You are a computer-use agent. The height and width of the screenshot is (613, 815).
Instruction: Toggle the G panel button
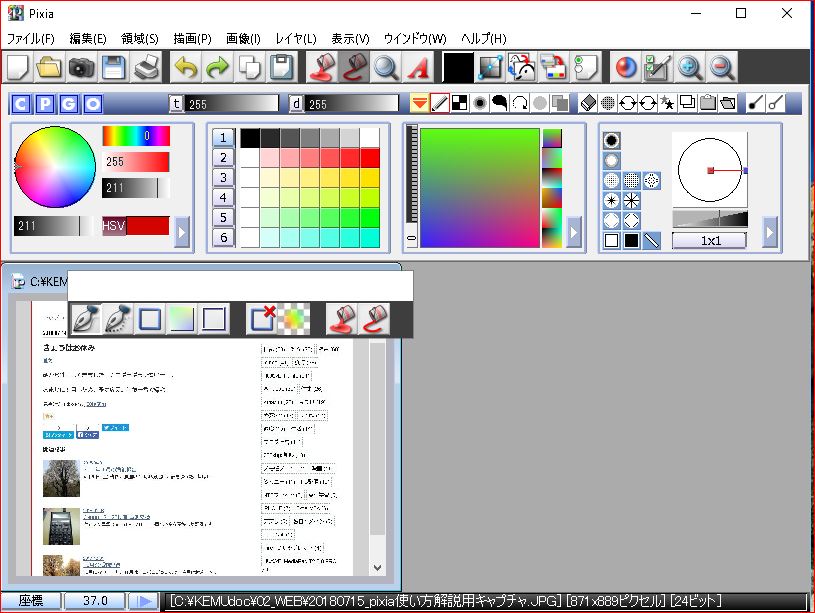click(69, 105)
